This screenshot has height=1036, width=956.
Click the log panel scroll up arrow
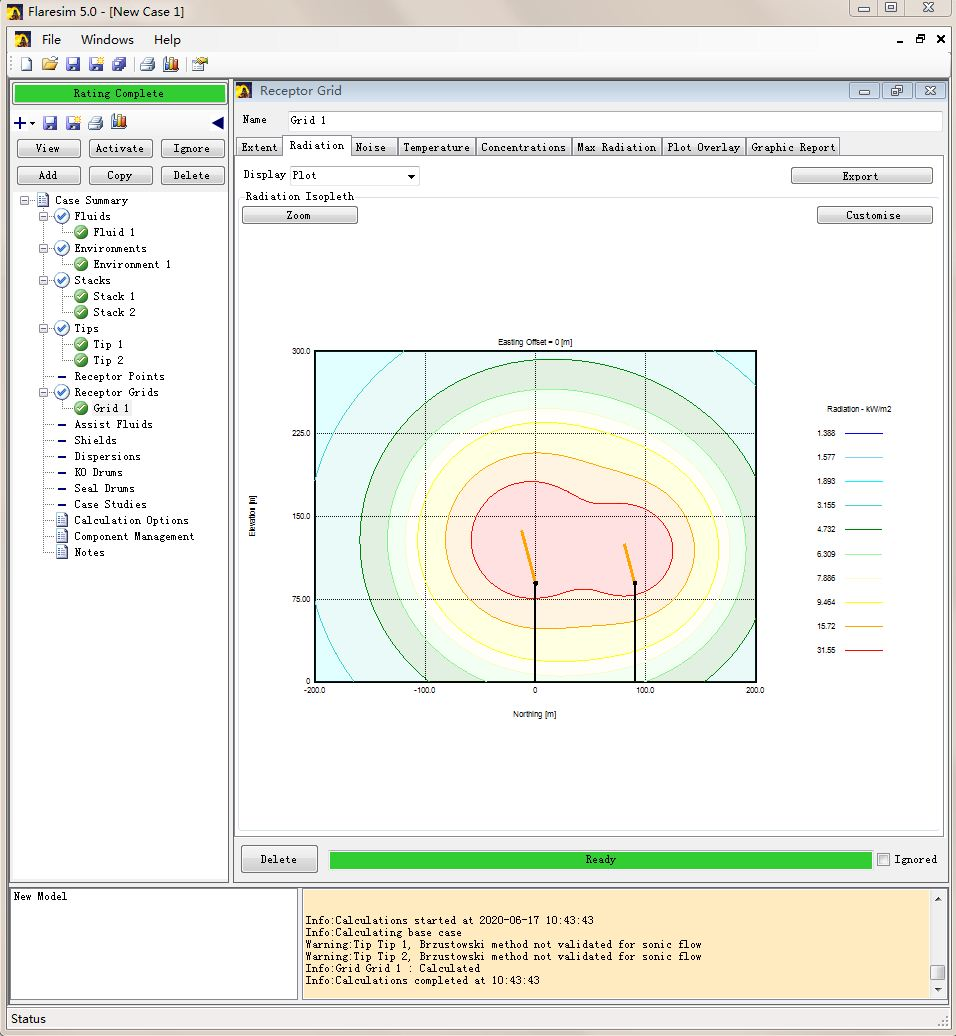pyautogui.click(x=938, y=899)
